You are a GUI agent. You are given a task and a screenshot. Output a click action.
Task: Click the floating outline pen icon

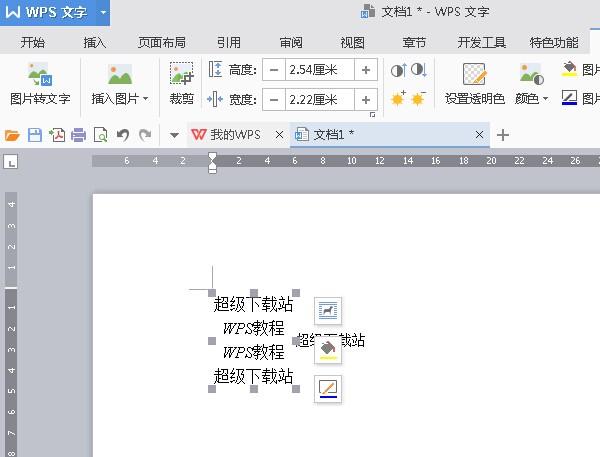(x=328, y=389)
